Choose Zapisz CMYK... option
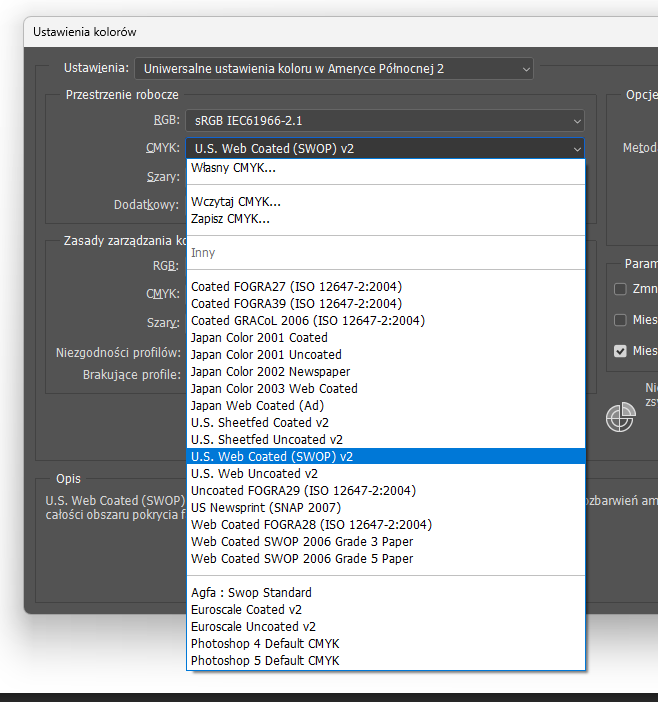The width and height of the screenshot is (658, 702). click(386, 219)
